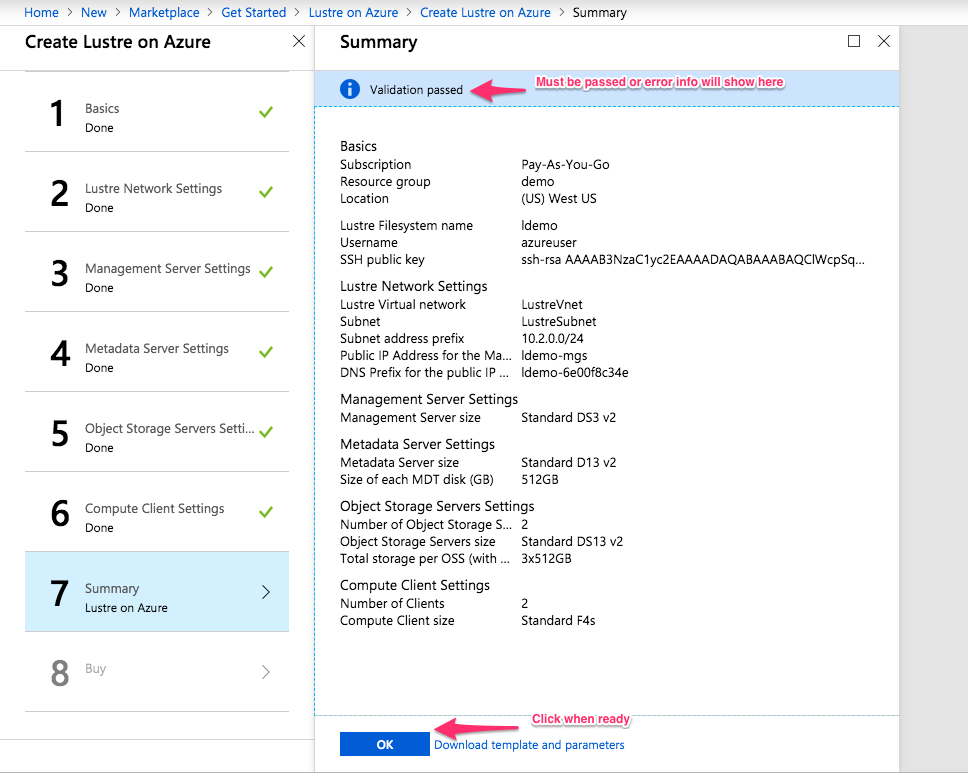Click the chevron on the Summary step
Image resolution: width=968 pixels, height=773 pixels.
[266, 591]
